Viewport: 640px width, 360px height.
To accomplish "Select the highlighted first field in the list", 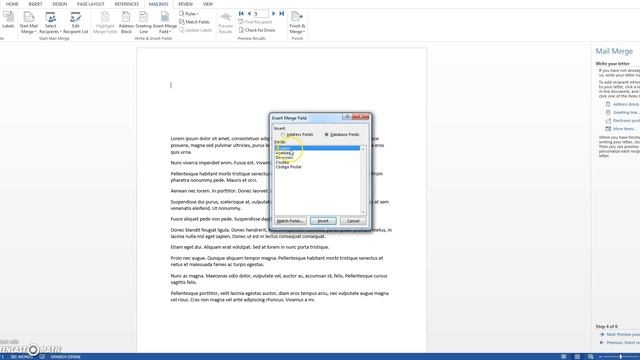I will tap(318, 148).
